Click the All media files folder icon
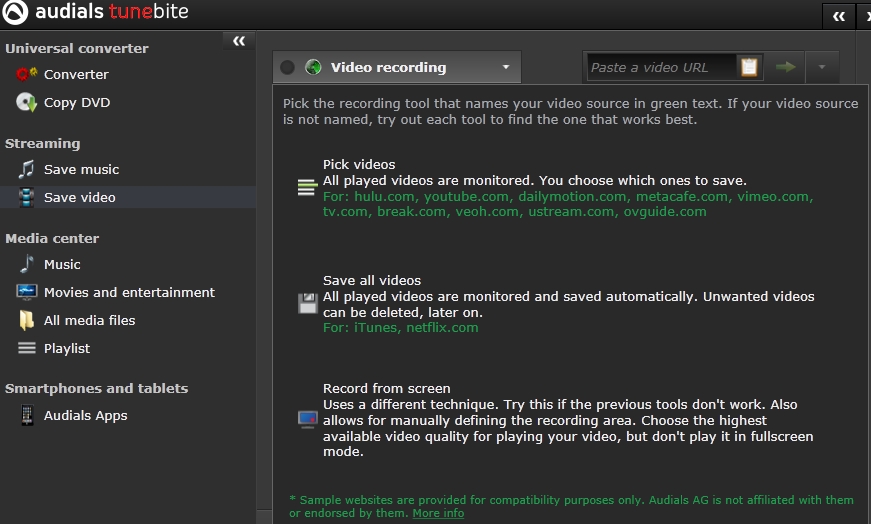The height and width of the screenshot is (524, 871). pyautogui.click(x=26, y=320)
